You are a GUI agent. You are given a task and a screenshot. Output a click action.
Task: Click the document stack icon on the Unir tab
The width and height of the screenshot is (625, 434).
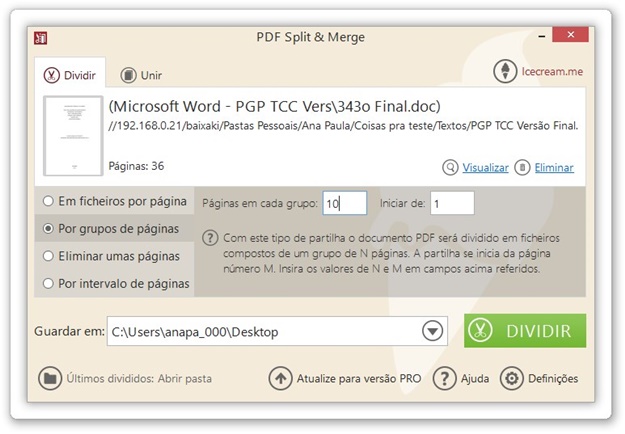point(128,75)
